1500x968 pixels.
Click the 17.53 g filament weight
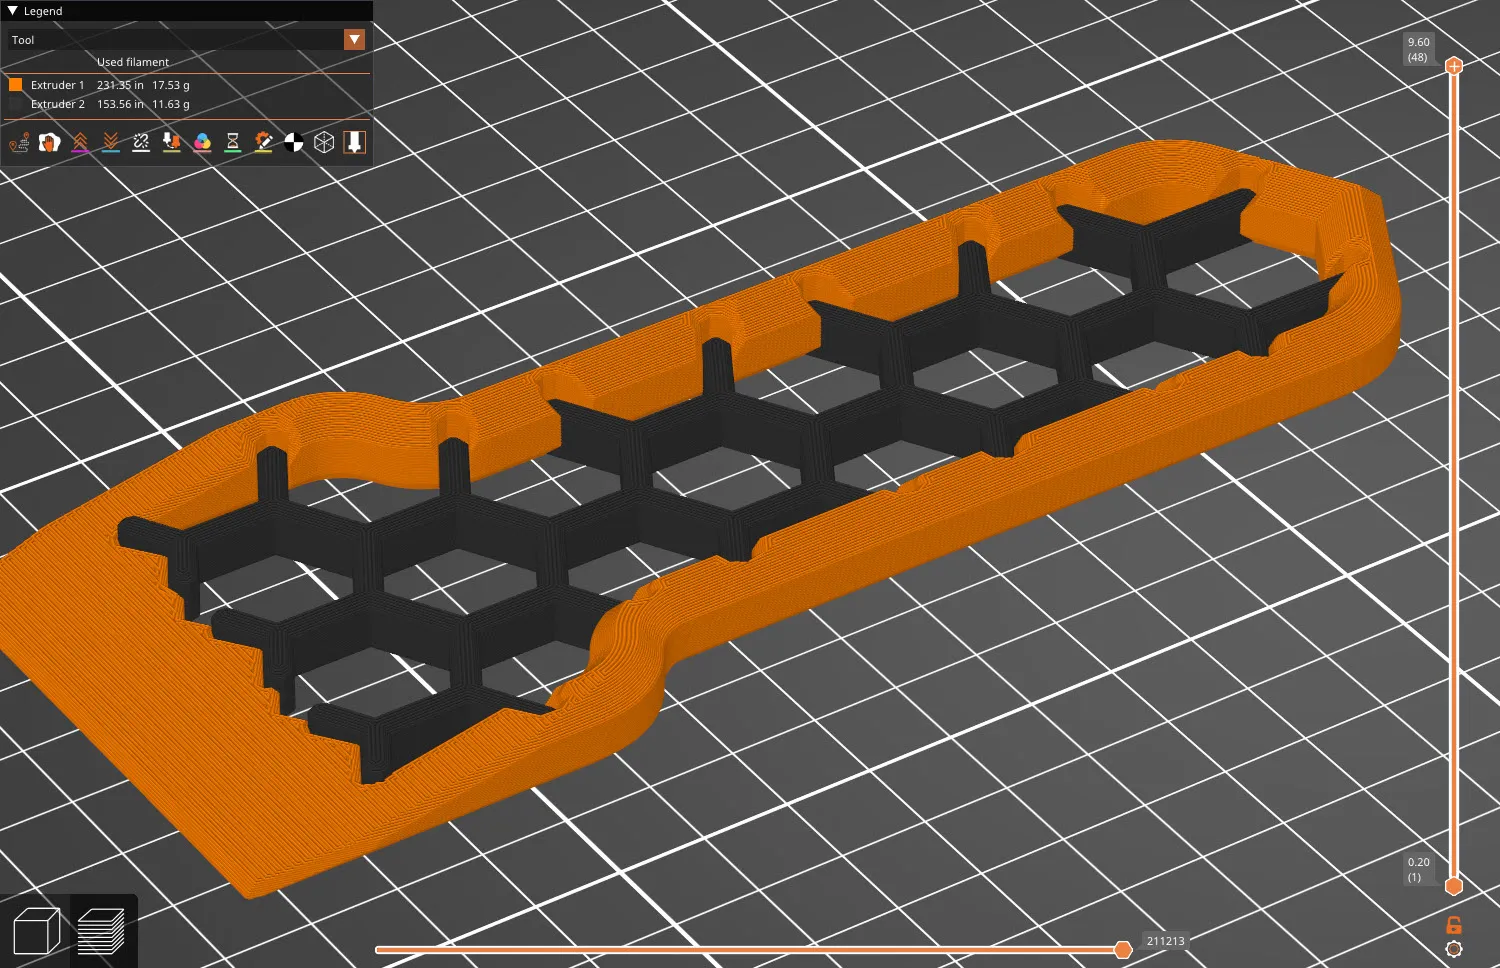click(171, 85)
